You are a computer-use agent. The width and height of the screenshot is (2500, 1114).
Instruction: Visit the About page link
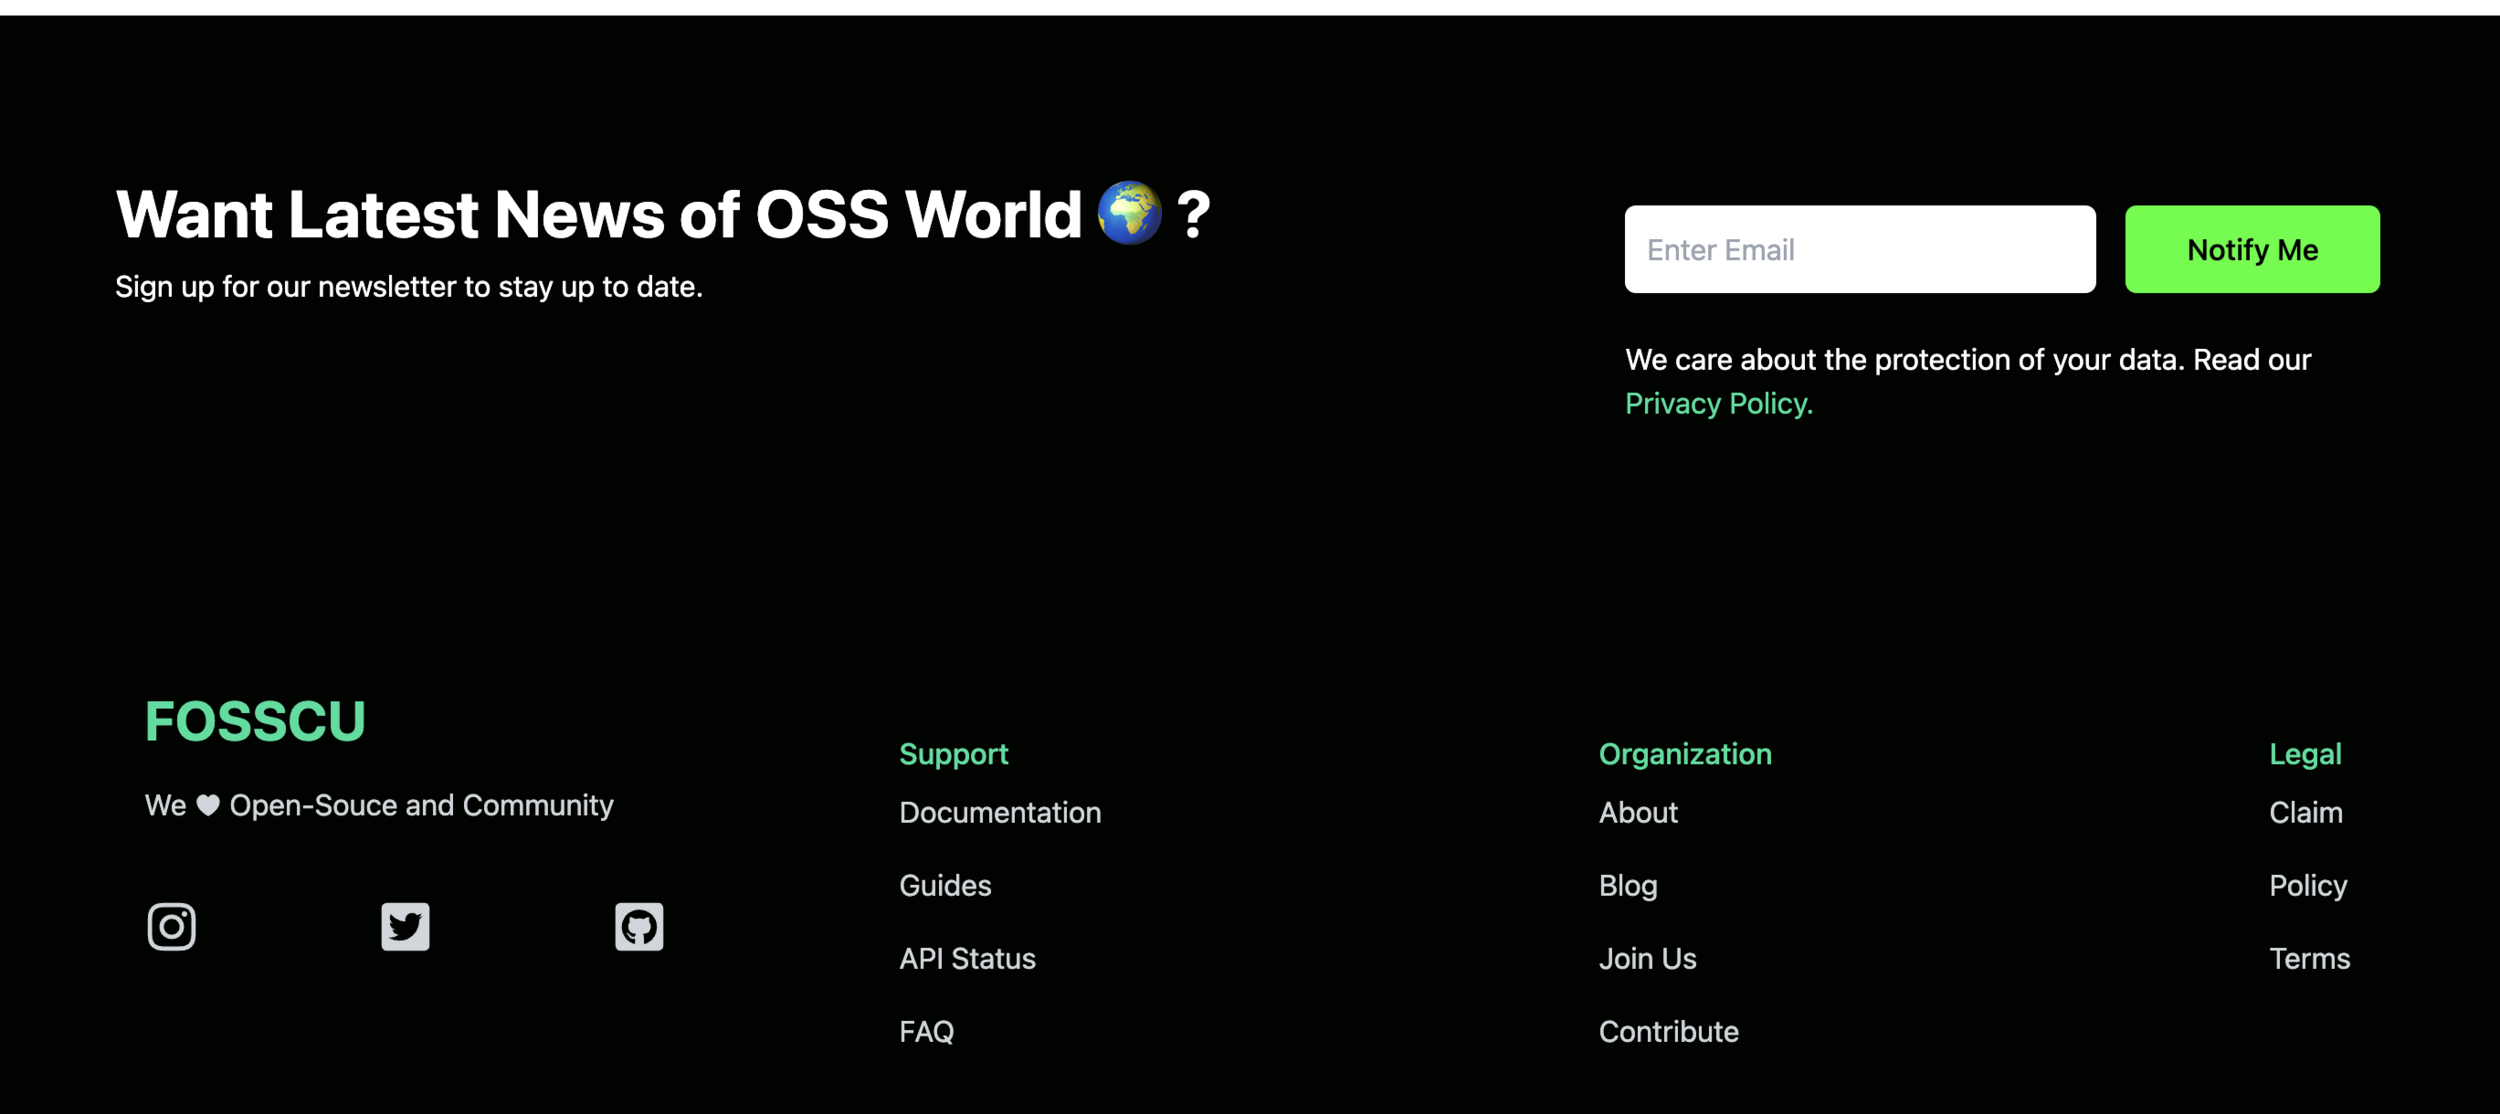1637,812
